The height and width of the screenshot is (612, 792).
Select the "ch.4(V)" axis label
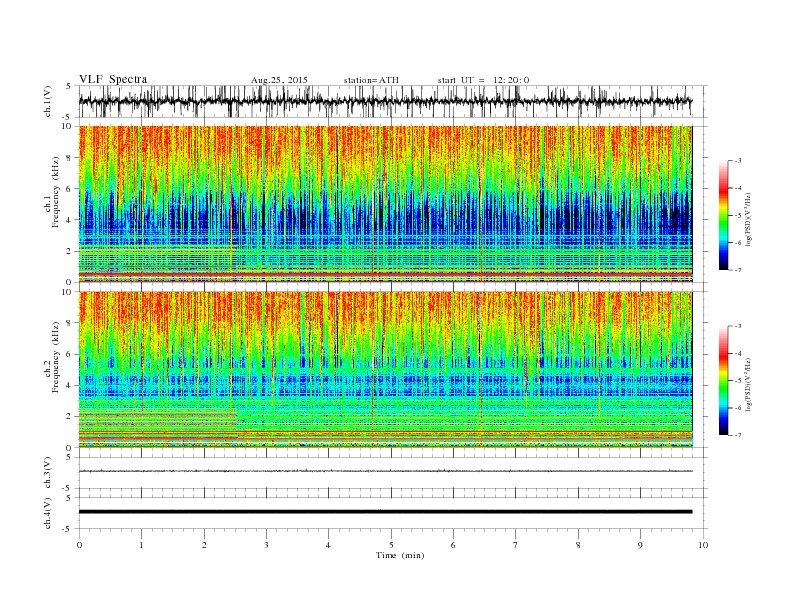pos(48,513)
